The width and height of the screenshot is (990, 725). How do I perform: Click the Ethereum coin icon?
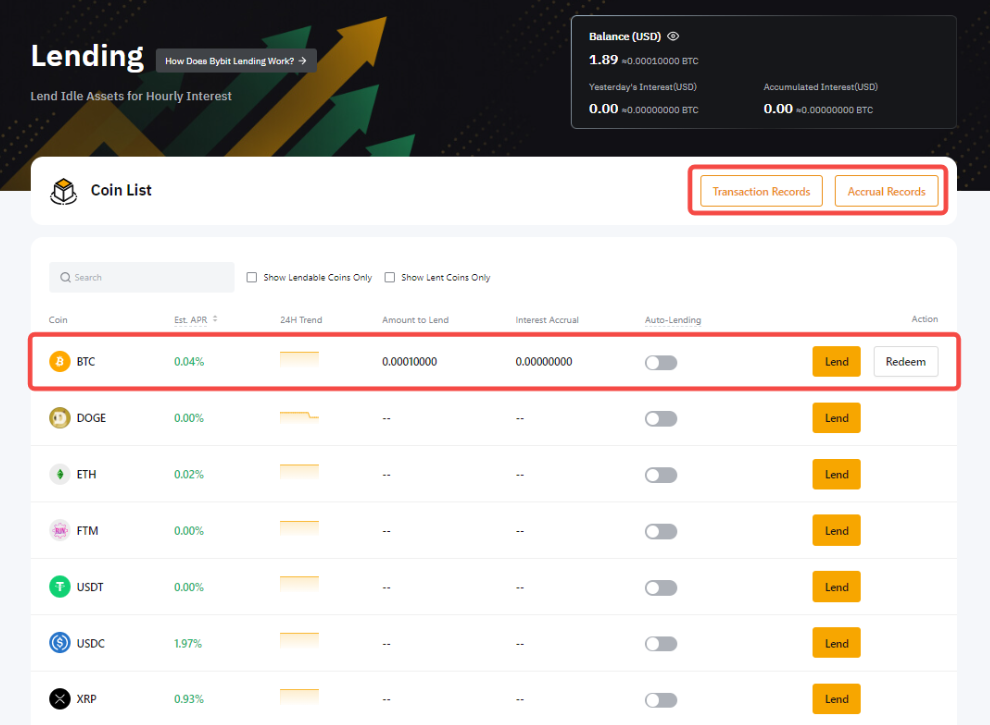point(60,474)
